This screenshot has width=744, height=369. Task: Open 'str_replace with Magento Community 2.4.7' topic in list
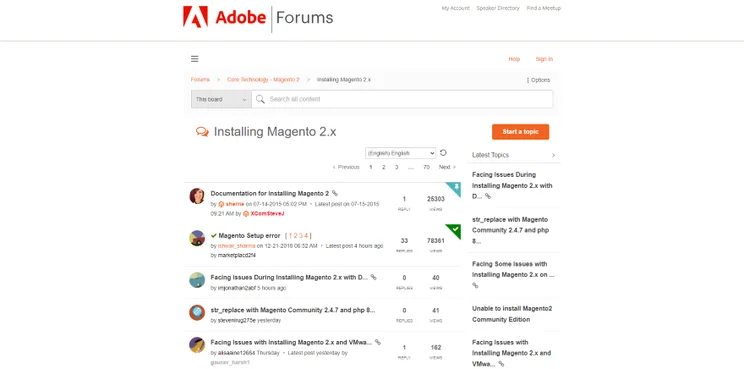coord(293,310)
